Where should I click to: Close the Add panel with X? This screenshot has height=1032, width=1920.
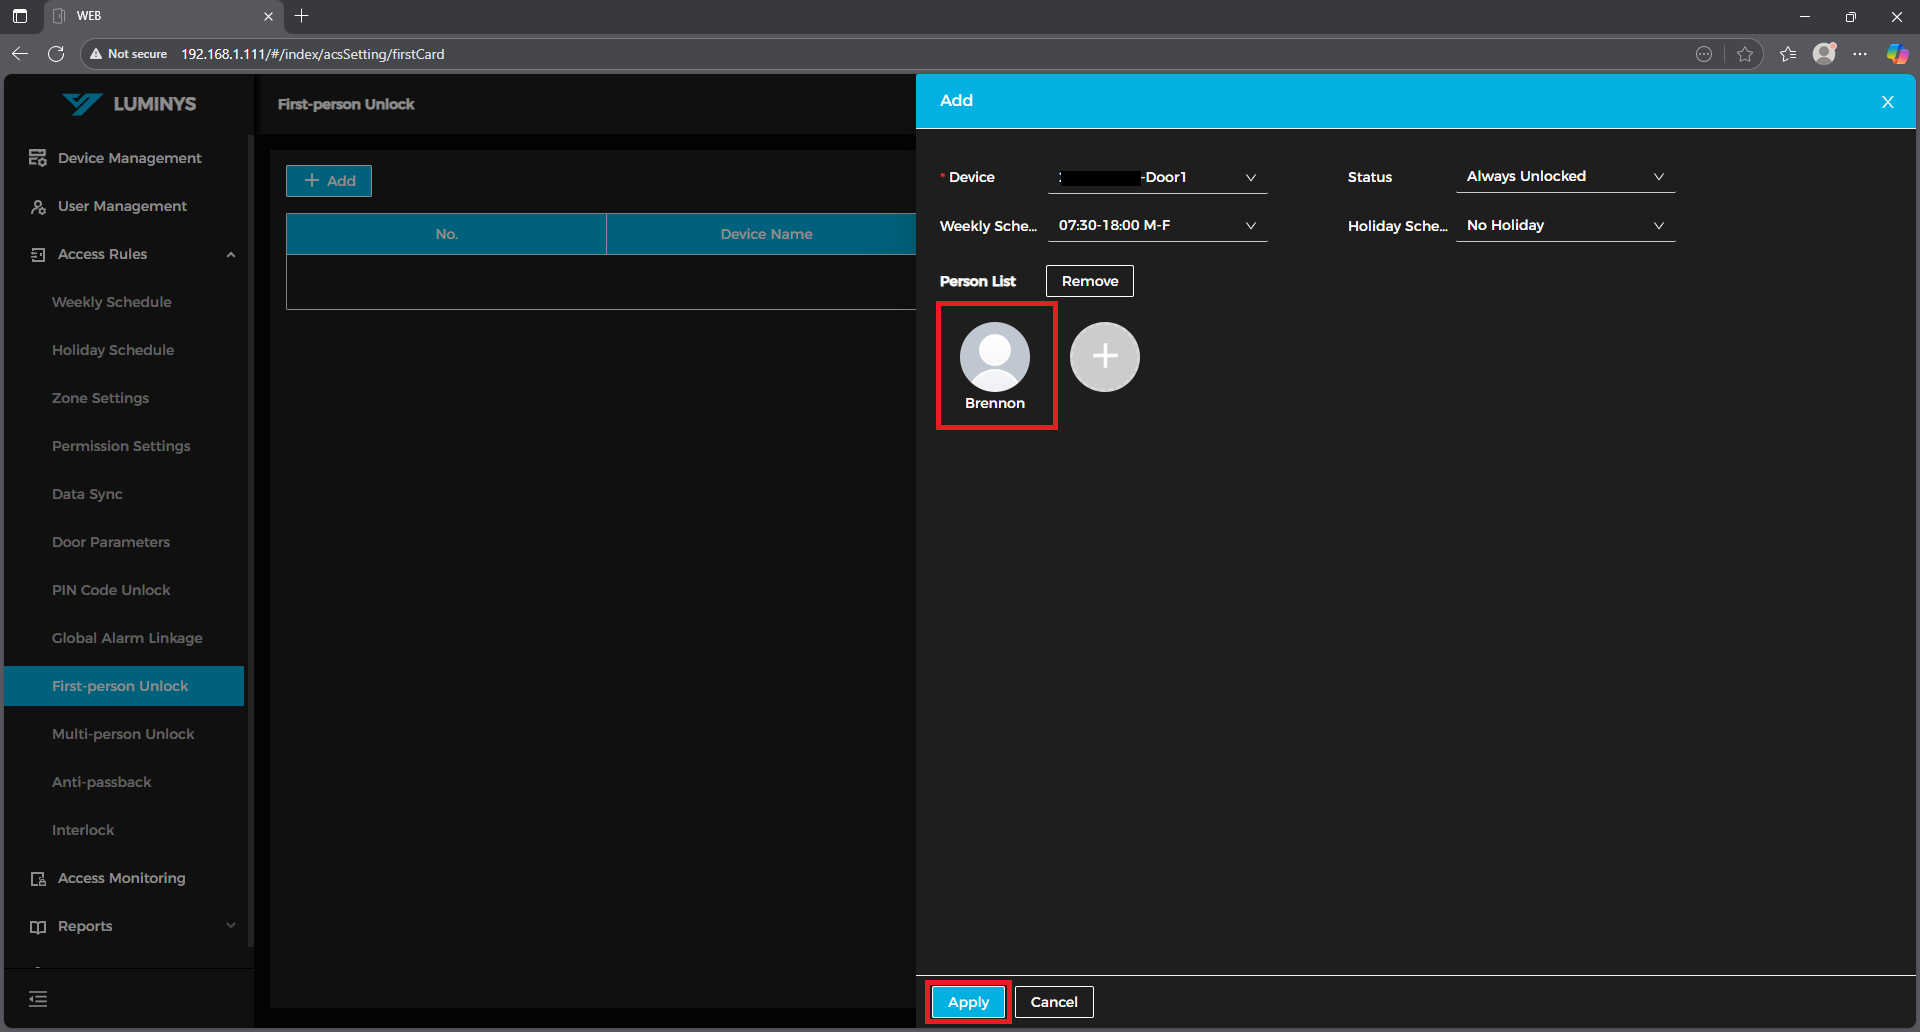tap(1887, 102)
